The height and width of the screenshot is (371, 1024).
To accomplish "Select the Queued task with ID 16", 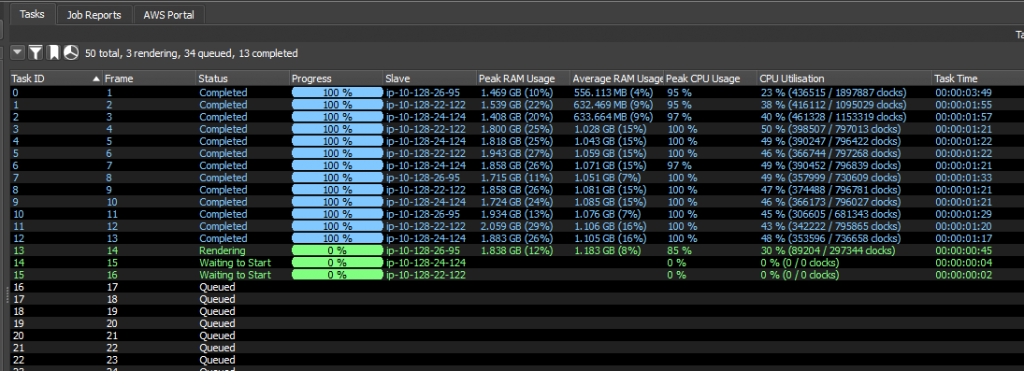I will coord(517,287).
